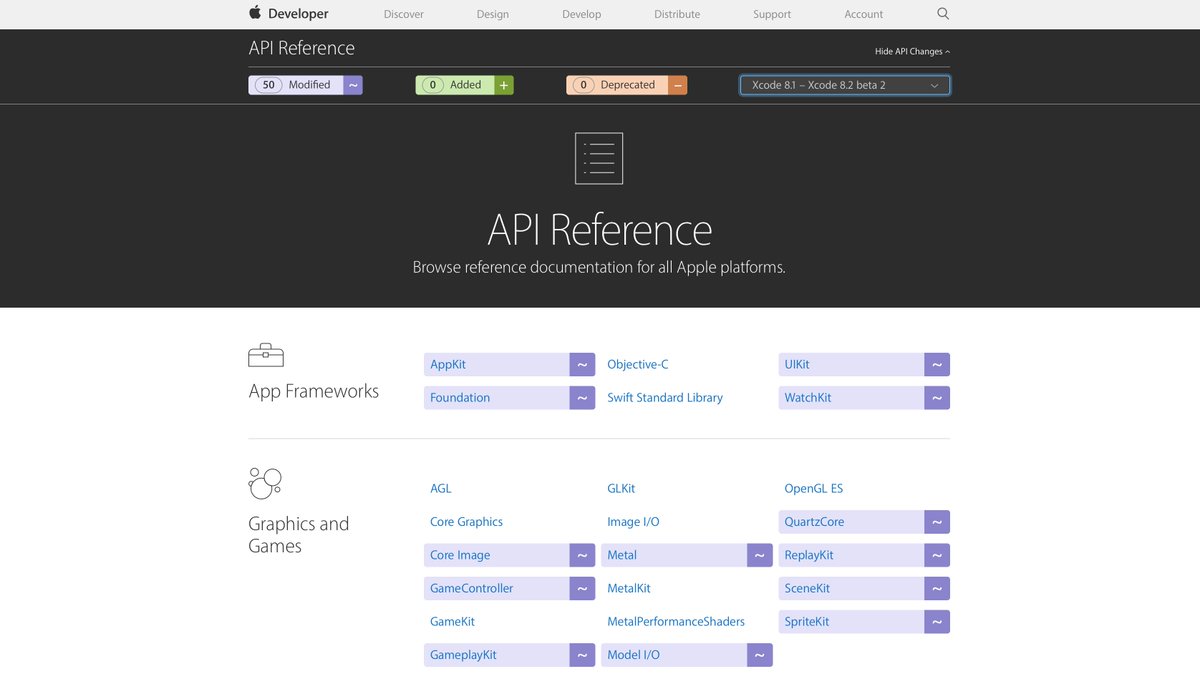
Task: Open the Image I/O link
Action: point(633,522)
